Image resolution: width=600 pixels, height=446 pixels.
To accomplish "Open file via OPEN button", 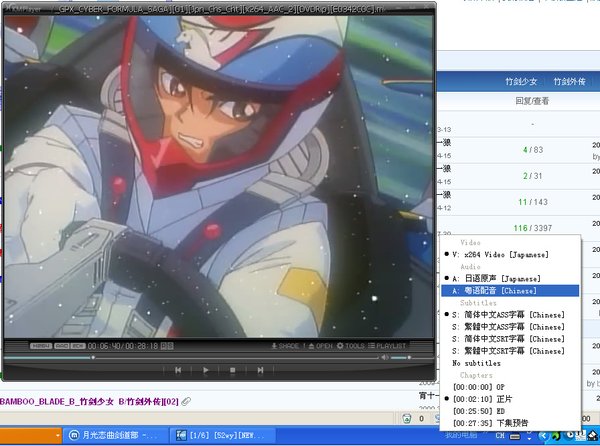I will tap(320, 346).
